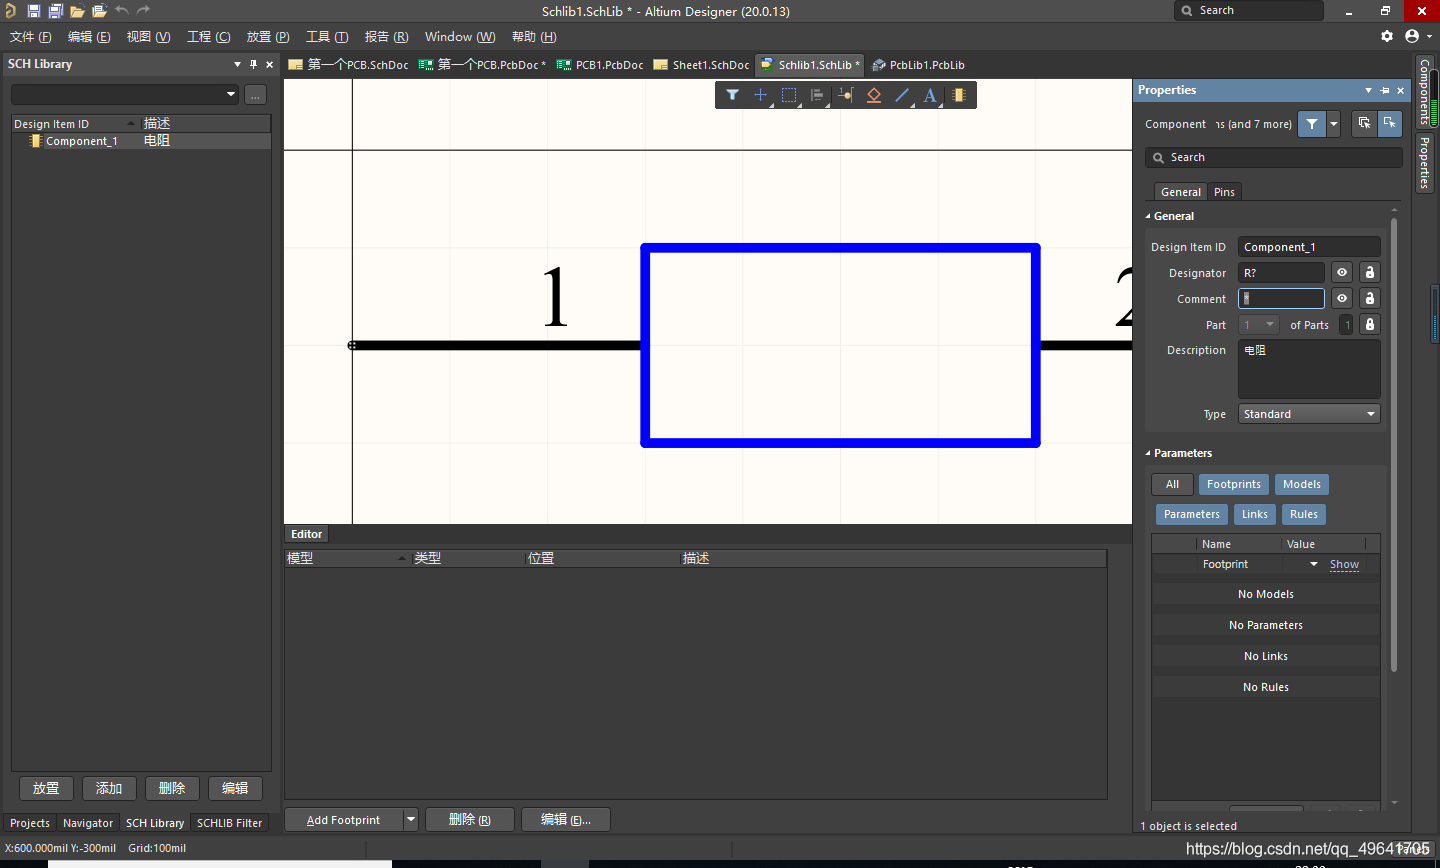Switch to the PcbLib1.PcbLib tab
Screen dimensions: 1440x868
click(918, 65)
